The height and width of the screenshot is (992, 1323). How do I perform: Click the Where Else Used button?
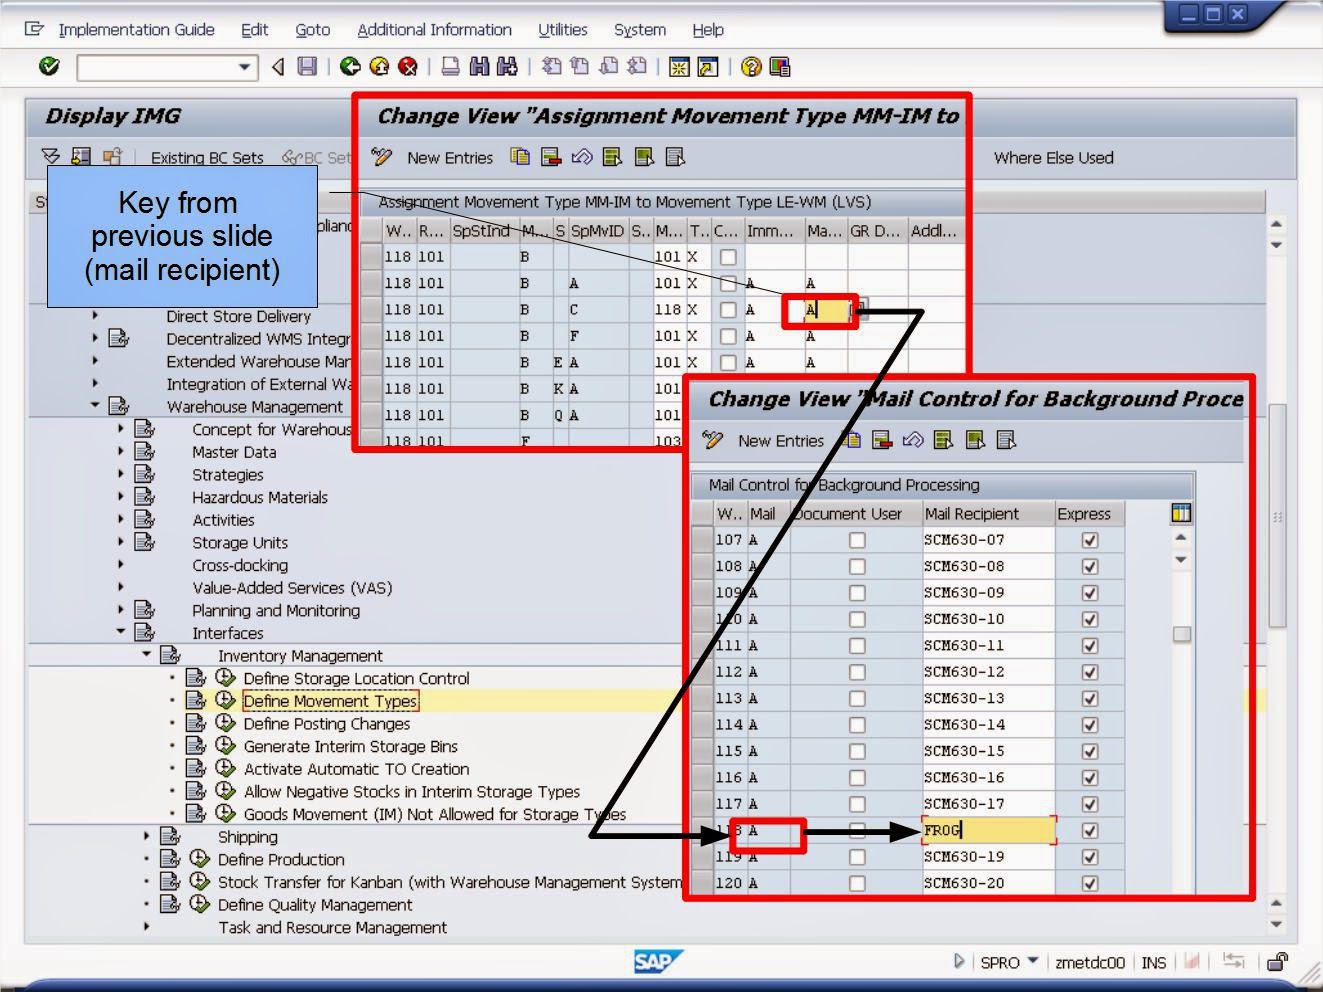click(1052, 157)
